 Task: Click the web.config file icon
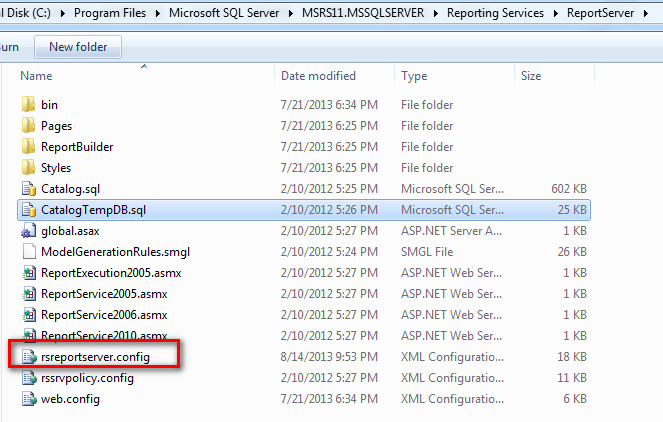click(29, 399)
